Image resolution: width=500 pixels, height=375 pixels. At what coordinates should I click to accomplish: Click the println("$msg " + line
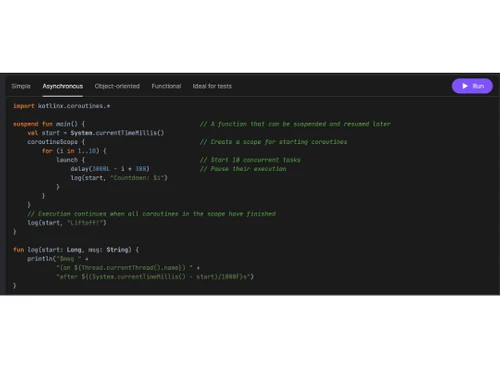click(58, 259)
